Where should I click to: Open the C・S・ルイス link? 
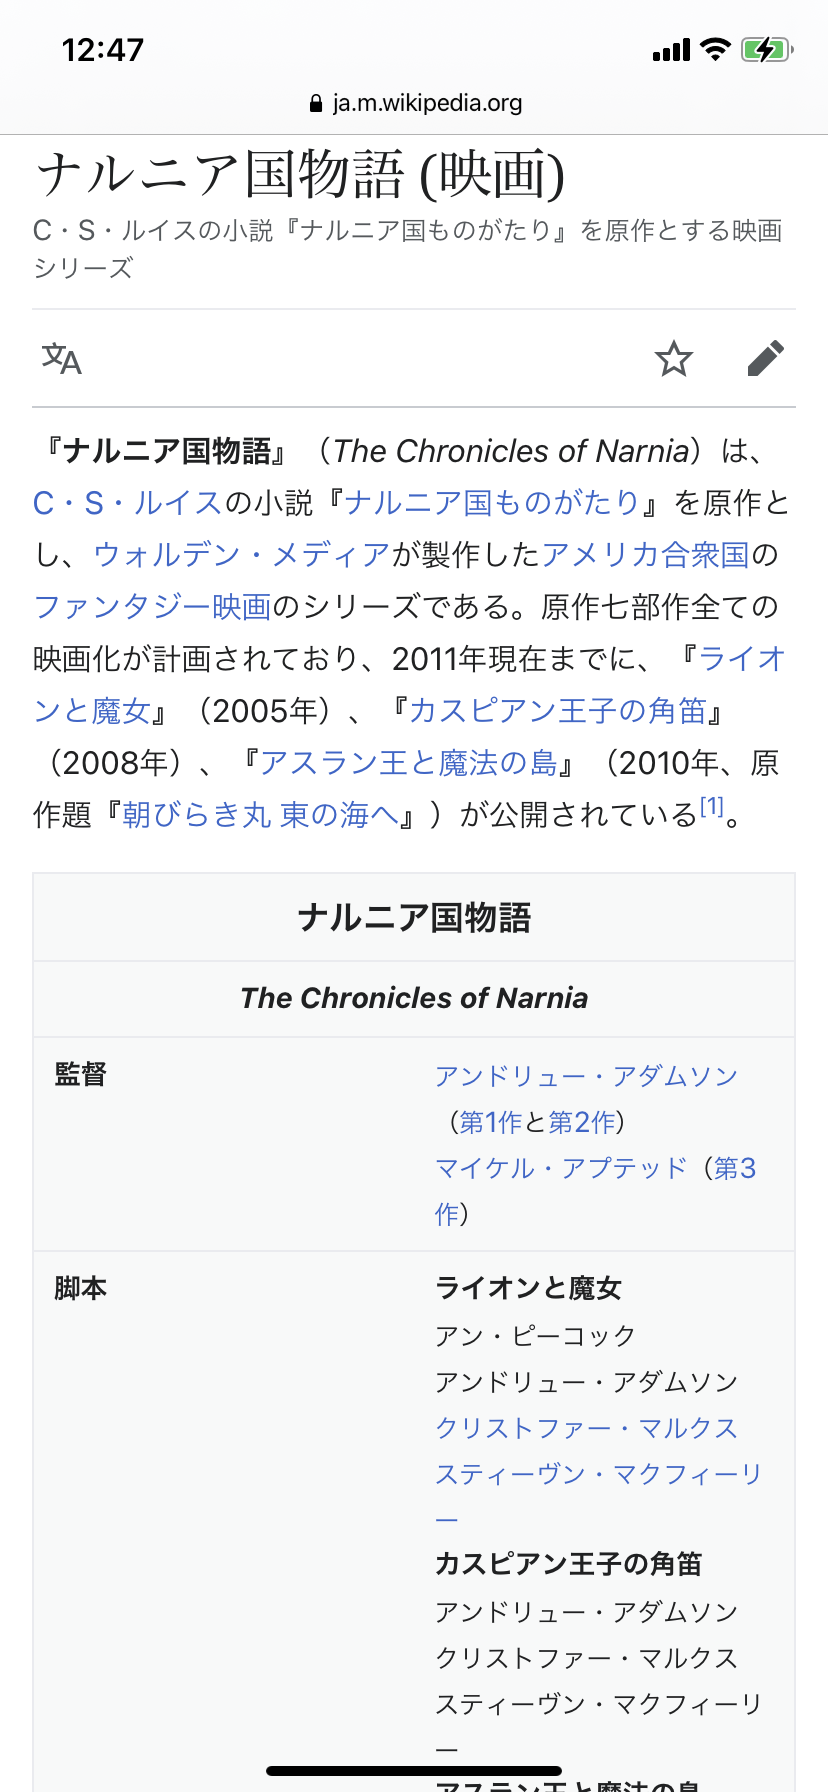click(x=127, y=502)
